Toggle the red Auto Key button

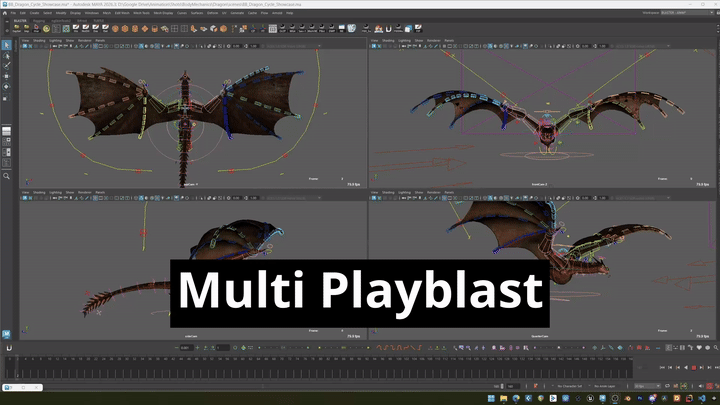(709, 386)
